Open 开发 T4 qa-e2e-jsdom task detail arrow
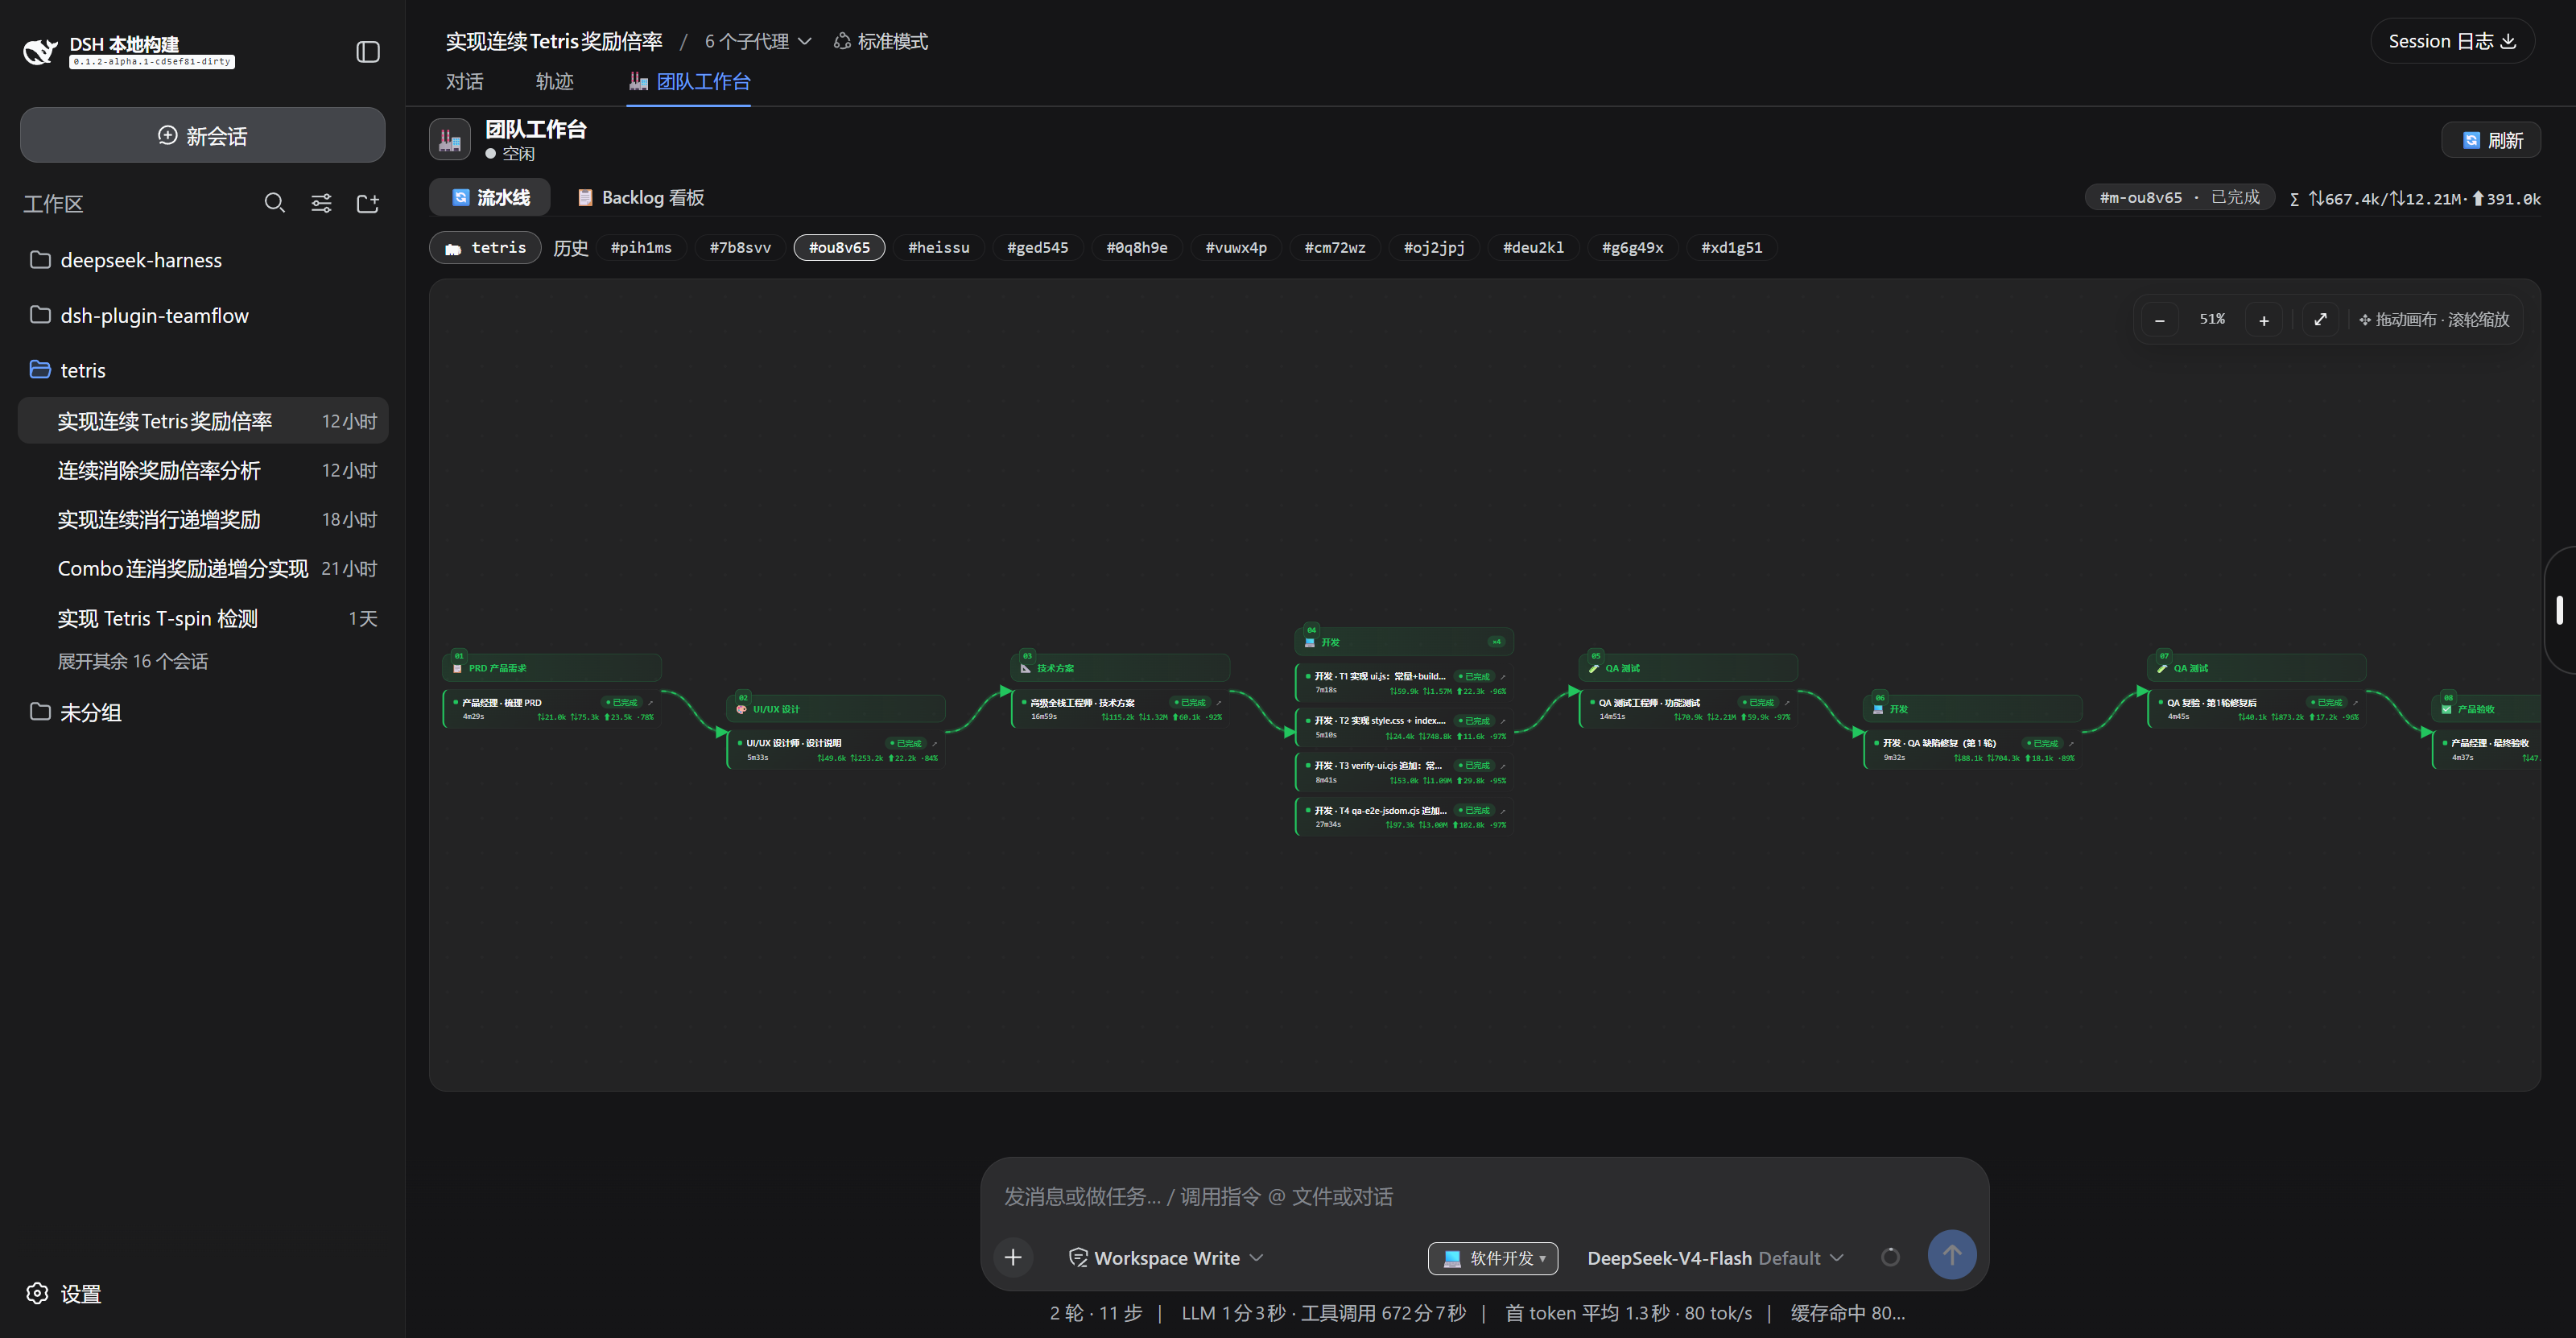This screenshot has height=1338, width=2576. [1502, 811]
